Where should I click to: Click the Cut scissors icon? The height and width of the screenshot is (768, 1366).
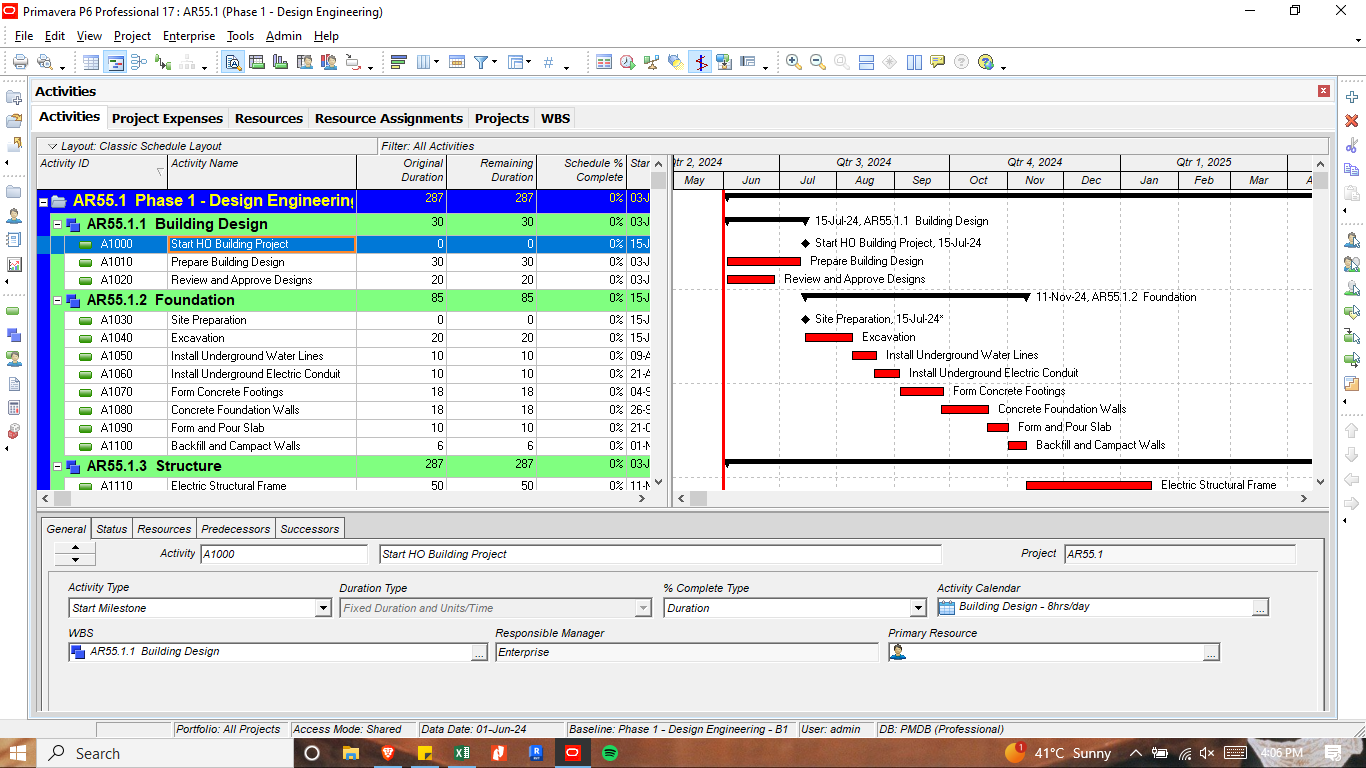(x=1352, y=145)
